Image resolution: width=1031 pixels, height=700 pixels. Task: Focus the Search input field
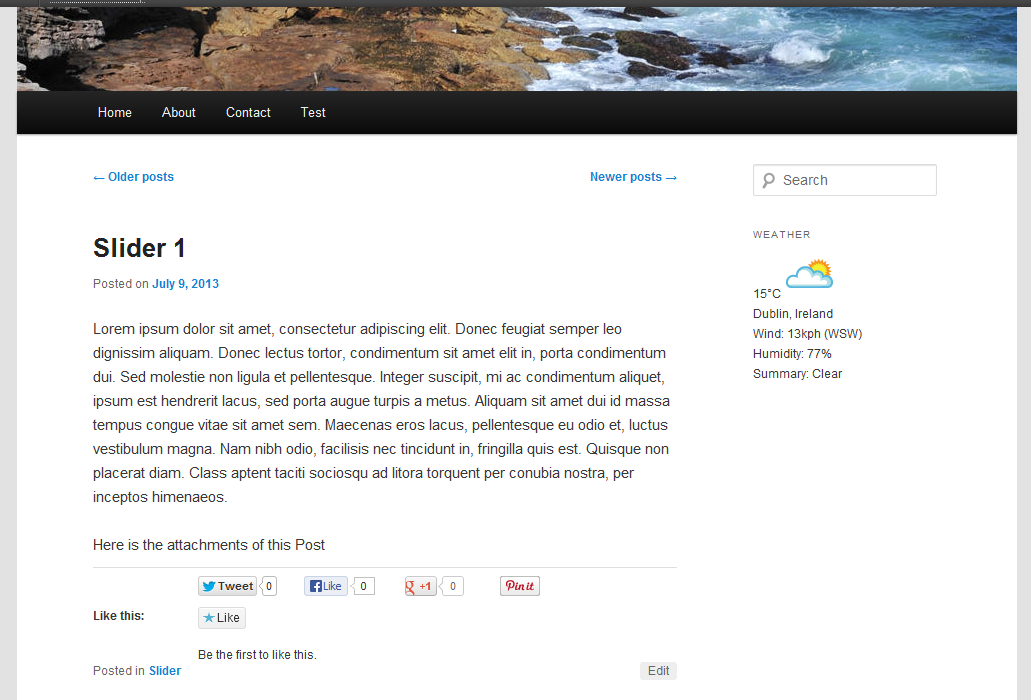(x=855, y=180)
